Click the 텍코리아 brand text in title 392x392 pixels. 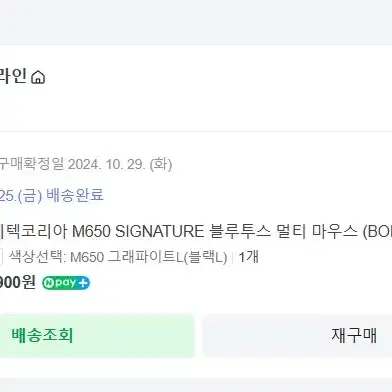tap(36, 231)
